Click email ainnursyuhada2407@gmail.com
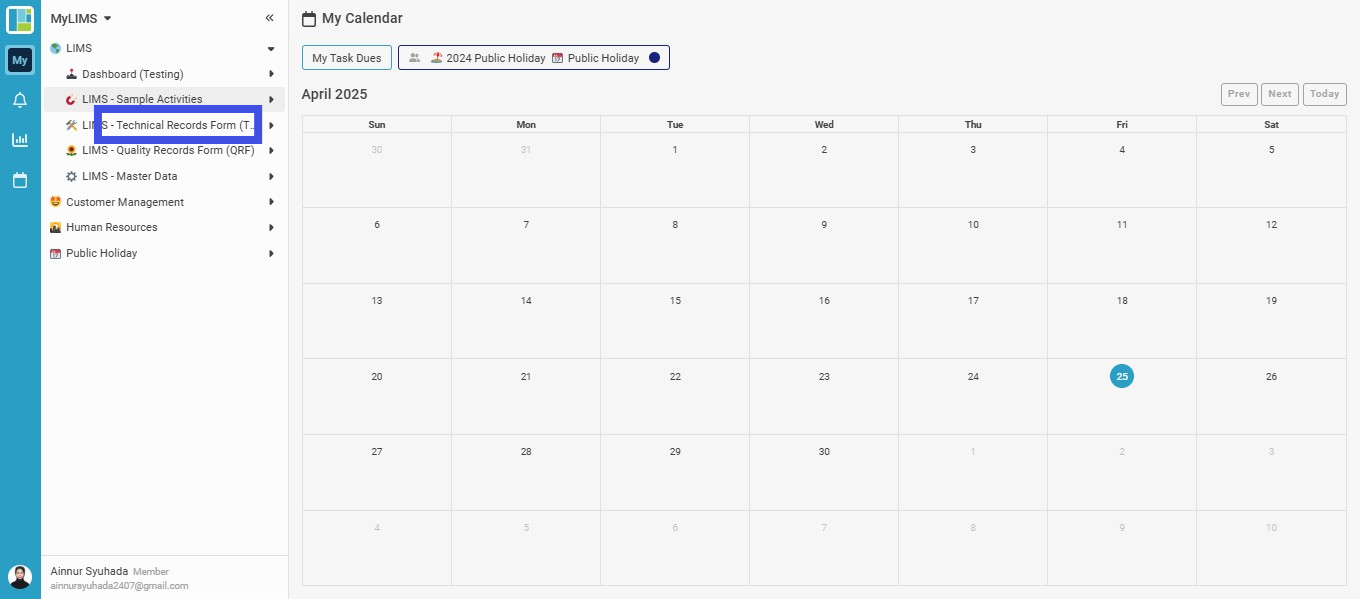Viewport: 1360px width, 599px height. (119, 586)
